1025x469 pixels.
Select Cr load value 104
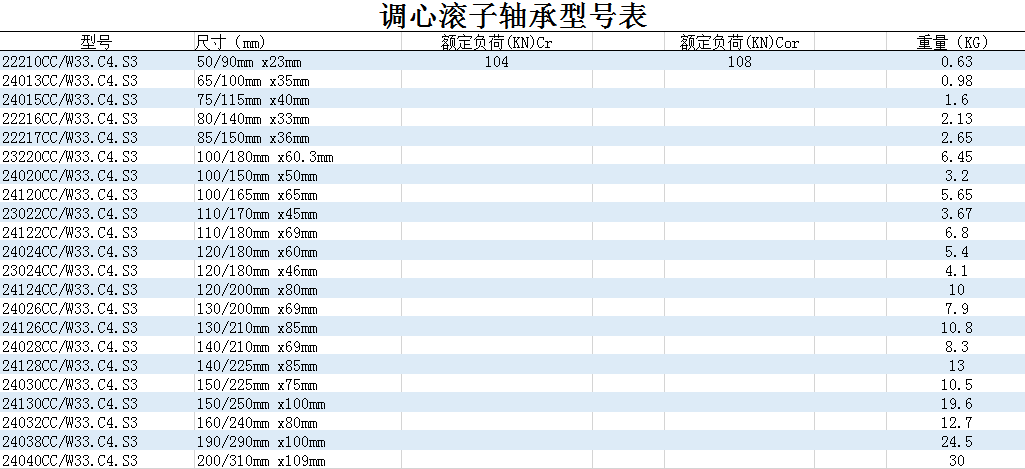pyautogui.click(x=497, y=62)
